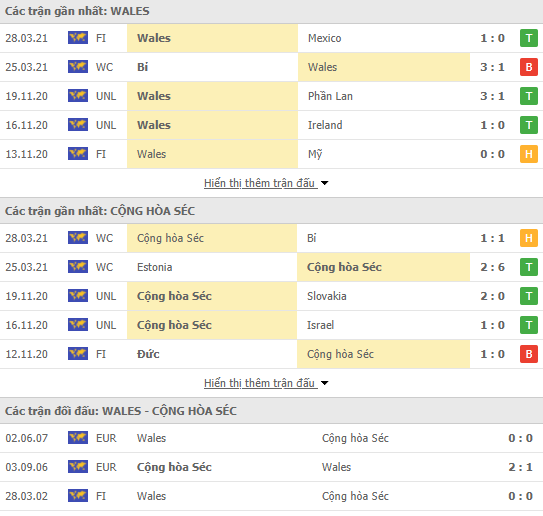Click the world flag icon beside 02.06.07 EUR match
The height and width of the screenshot is (516, 543).
point(78,438)
